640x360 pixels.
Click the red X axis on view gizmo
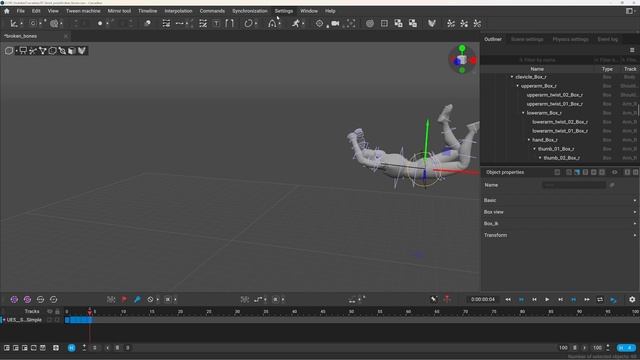click(473, 60)
